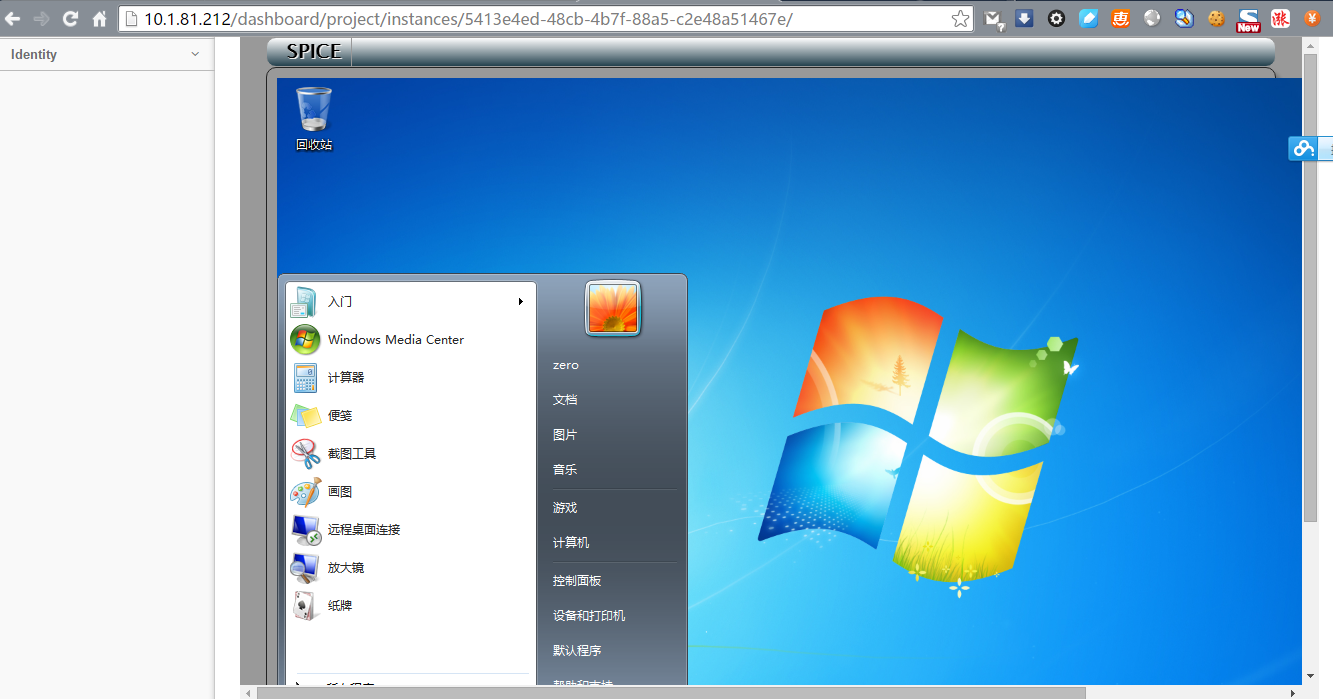Click the black gear extension icon
This screenshot has width=1333, height=699.
(x=1056, y=18)
